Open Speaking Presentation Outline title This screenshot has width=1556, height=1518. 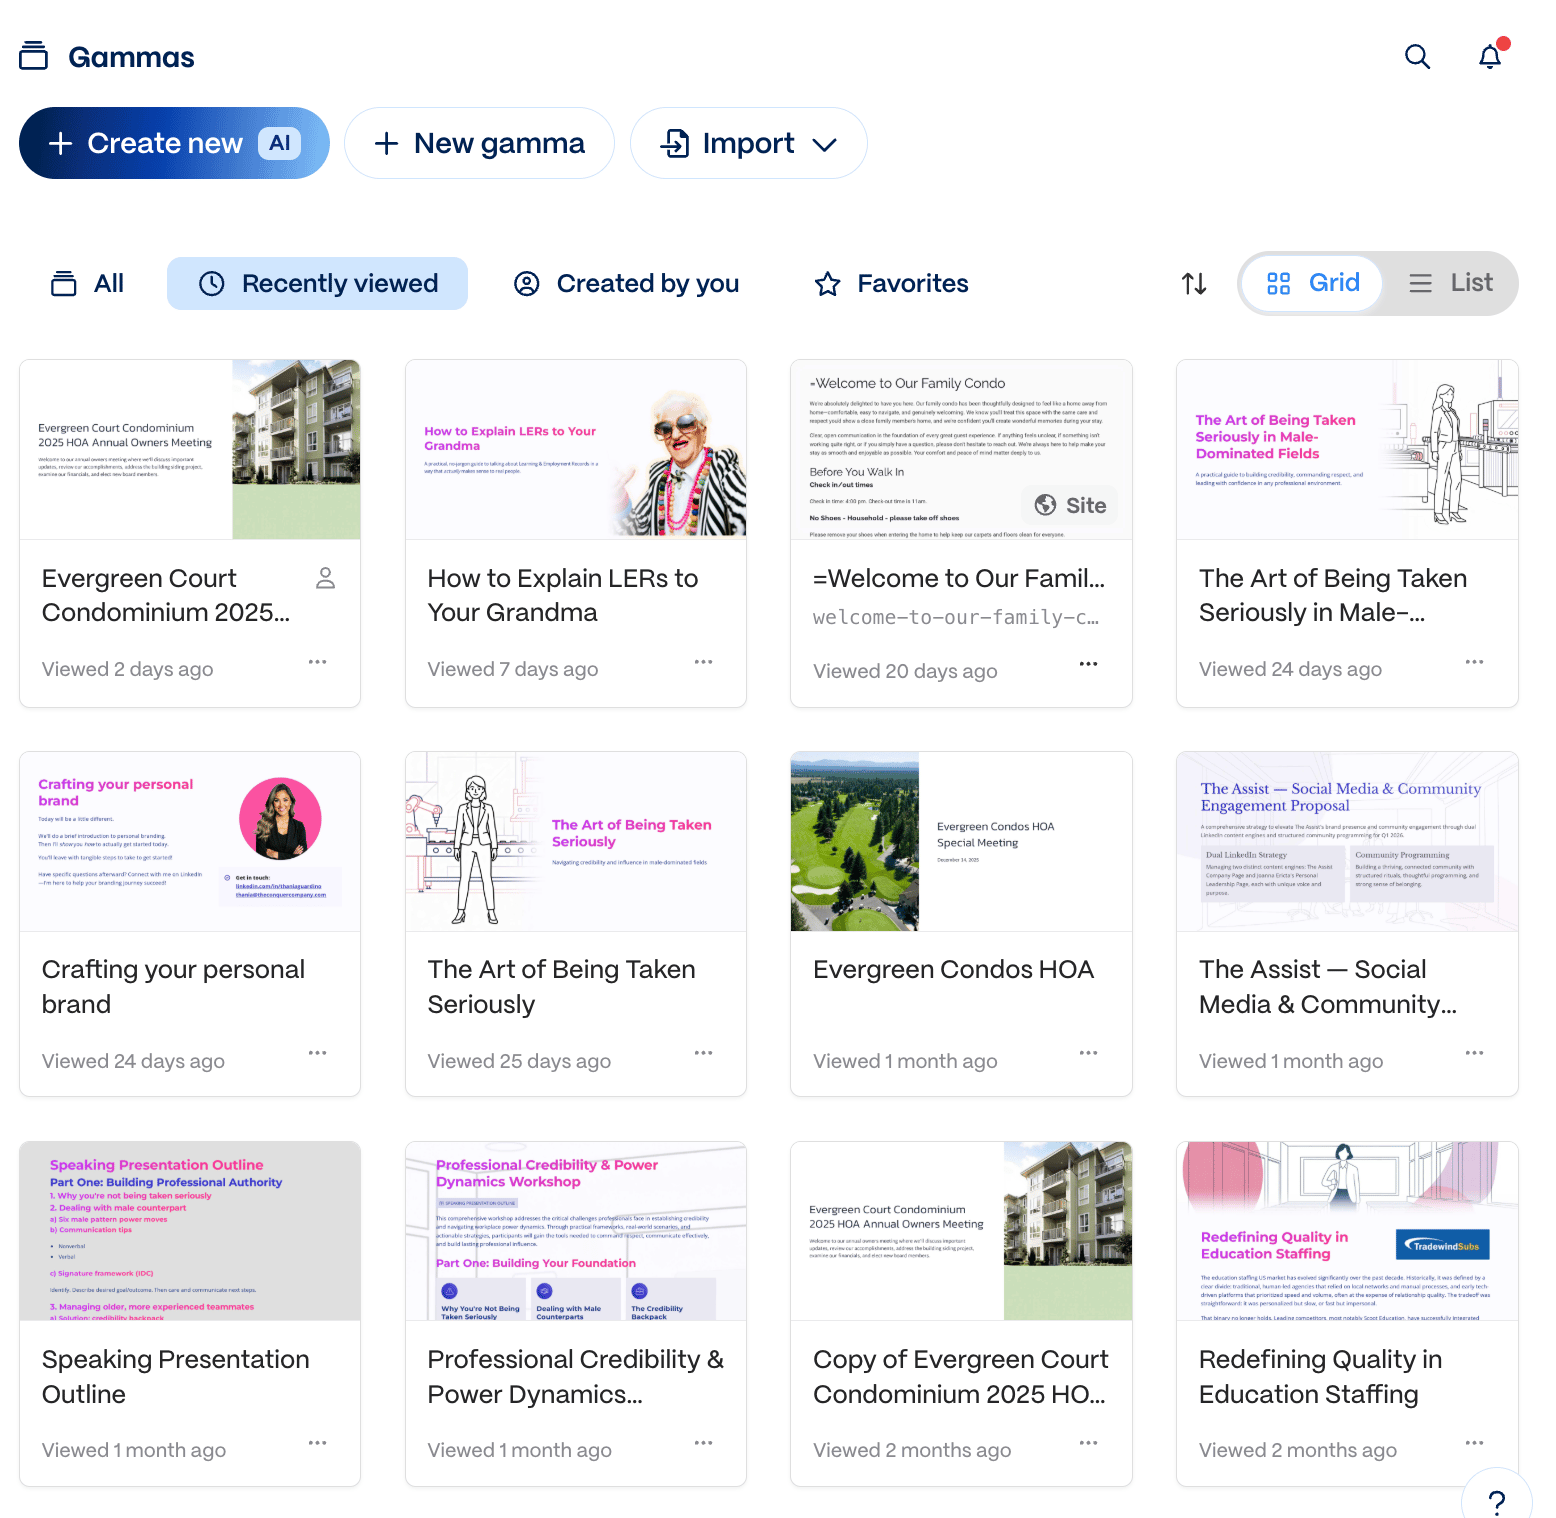click(175, 1377)
